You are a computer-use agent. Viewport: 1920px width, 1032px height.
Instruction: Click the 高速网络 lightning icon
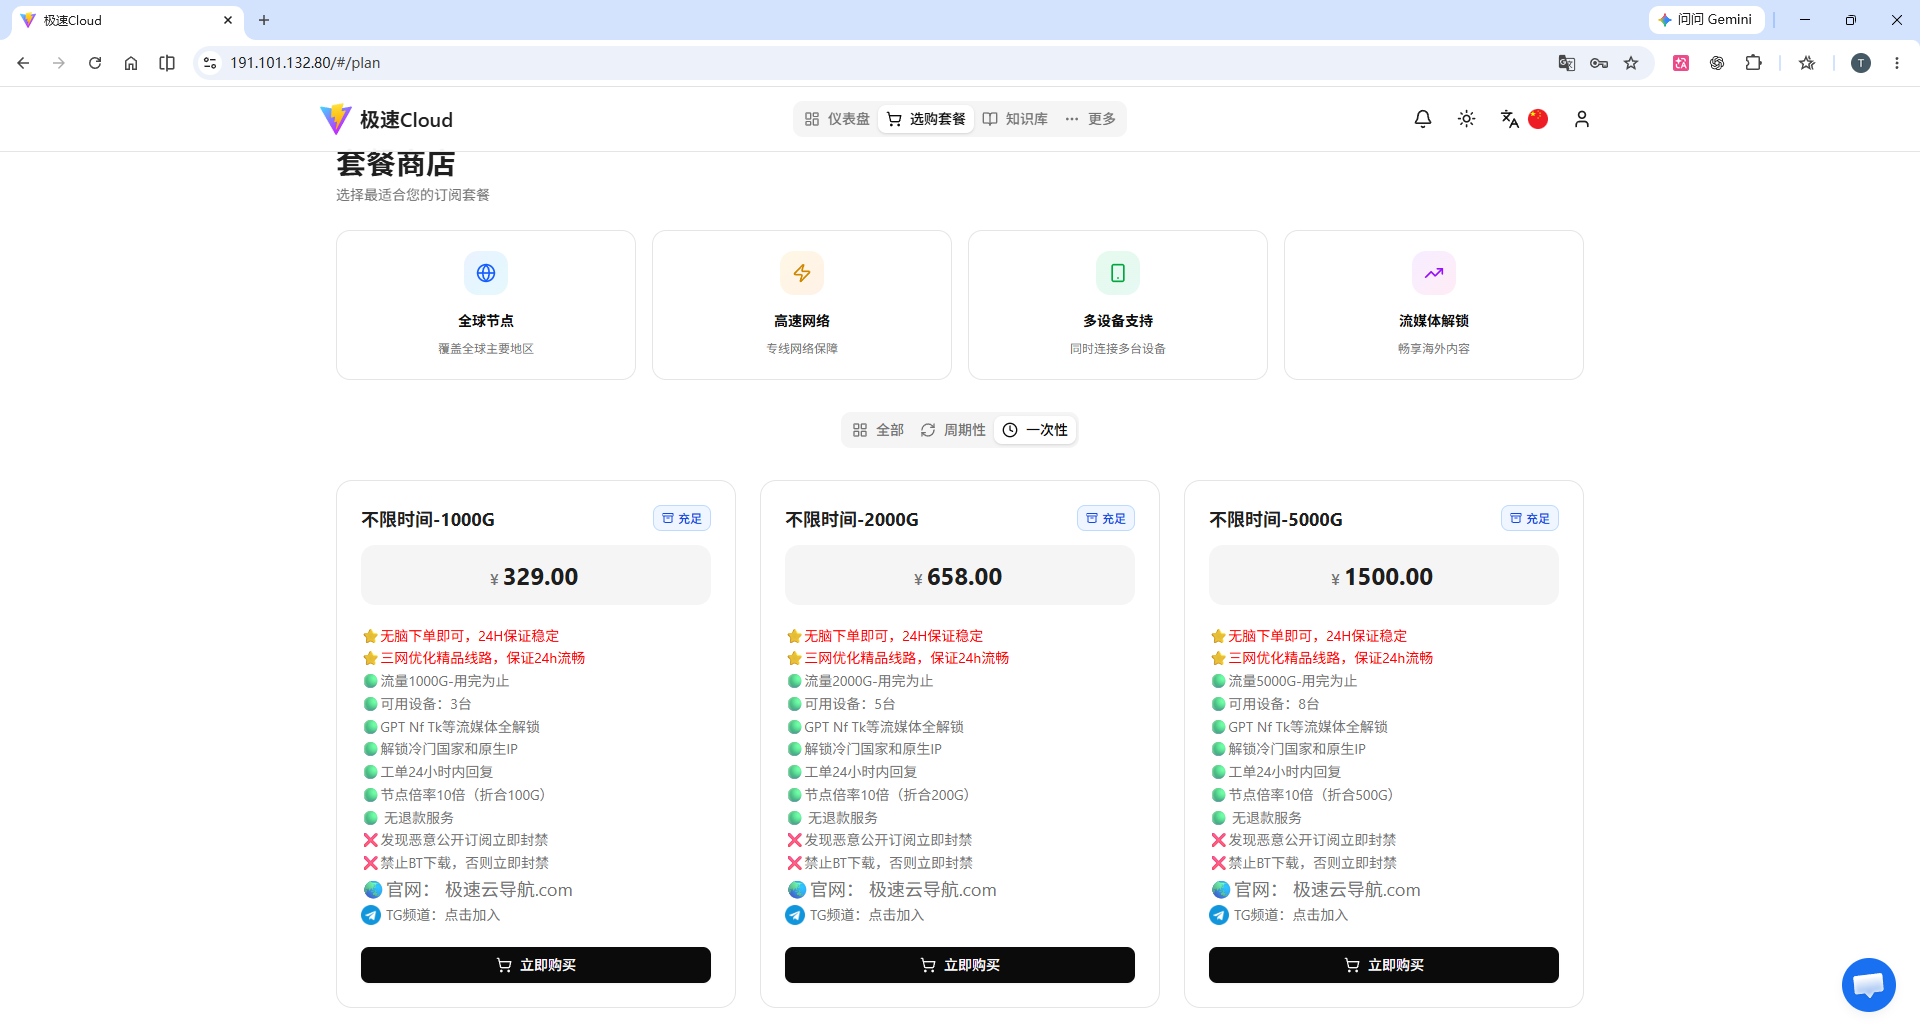pyautogui.click(x=802, y=273)
